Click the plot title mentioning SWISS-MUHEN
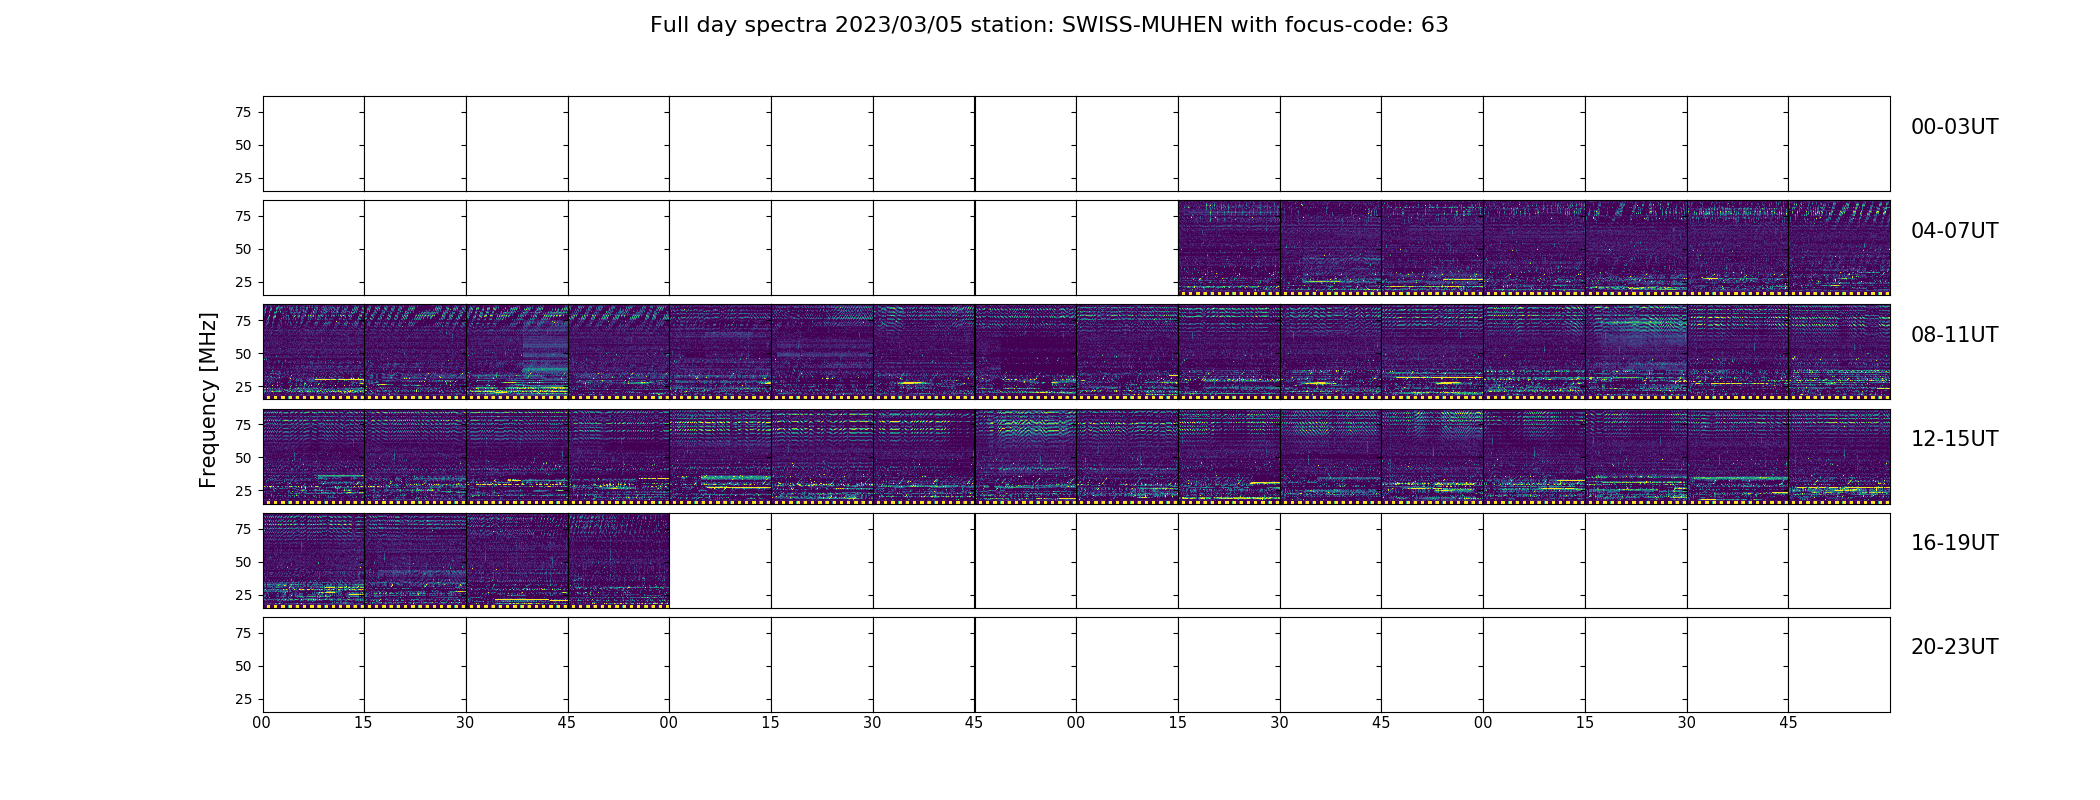This screenshot has height=800, width=2100. click(x=1049, y=25)
